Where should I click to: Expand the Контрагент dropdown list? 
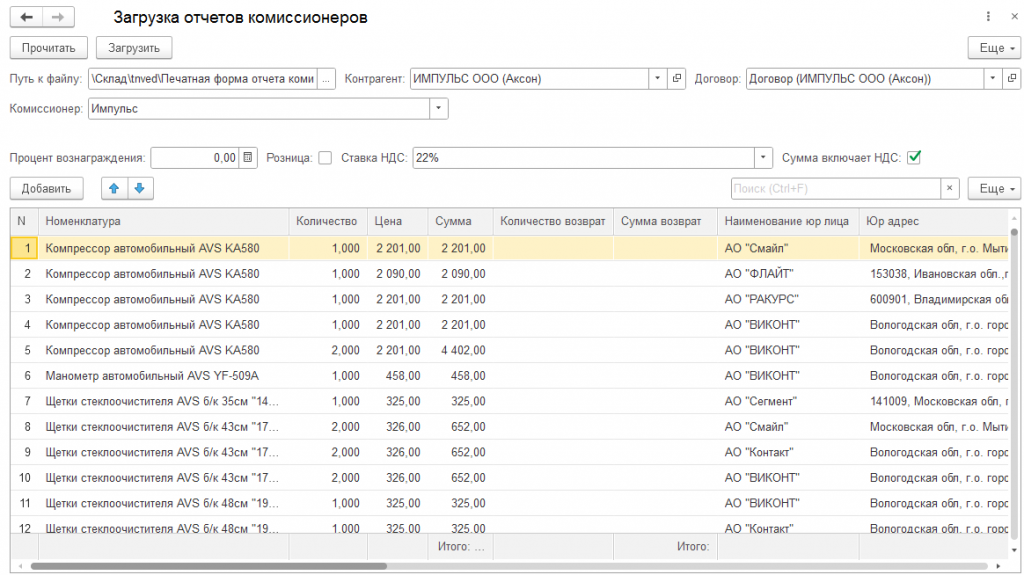pos(658,78)
